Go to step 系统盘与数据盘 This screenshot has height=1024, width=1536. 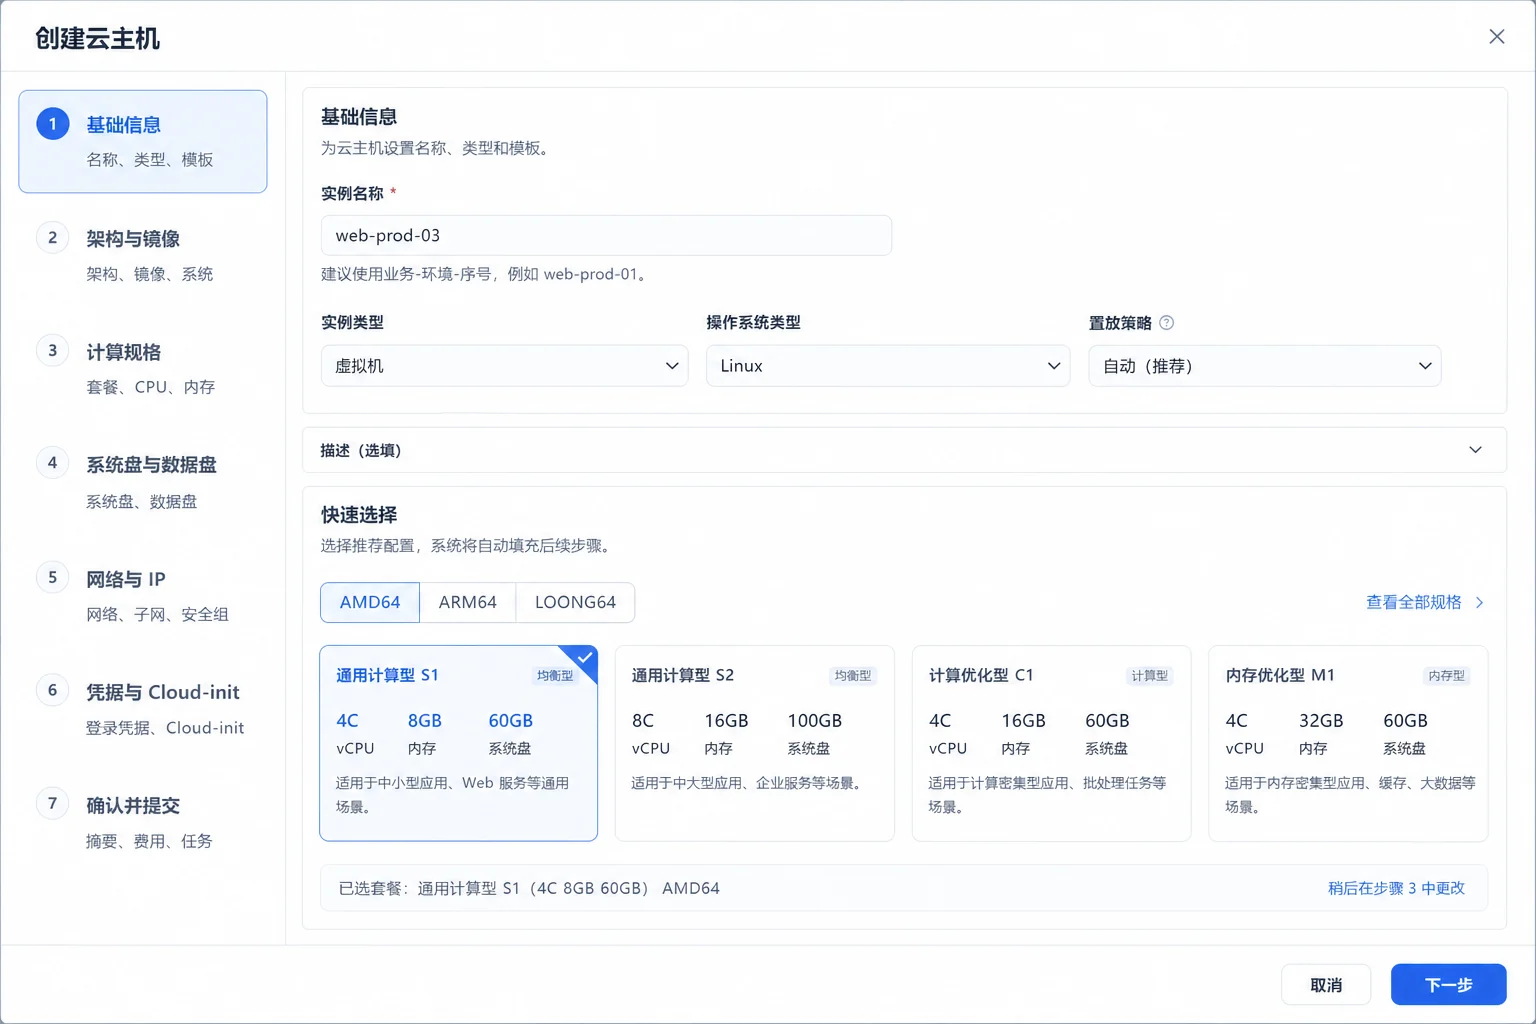tap(143, 481)
